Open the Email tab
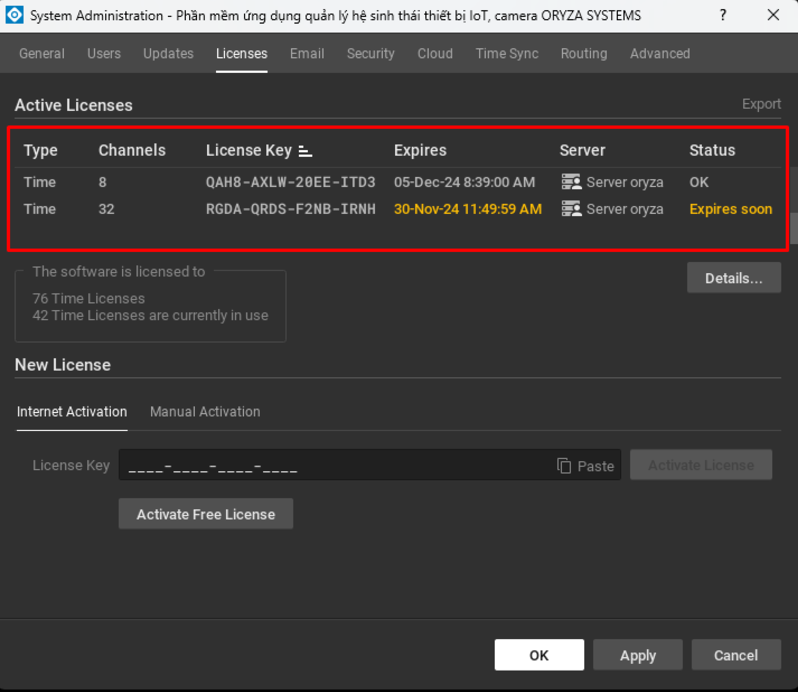Viewport: 798px width, 692px height. pyautogui.click(x=307, y=53)
